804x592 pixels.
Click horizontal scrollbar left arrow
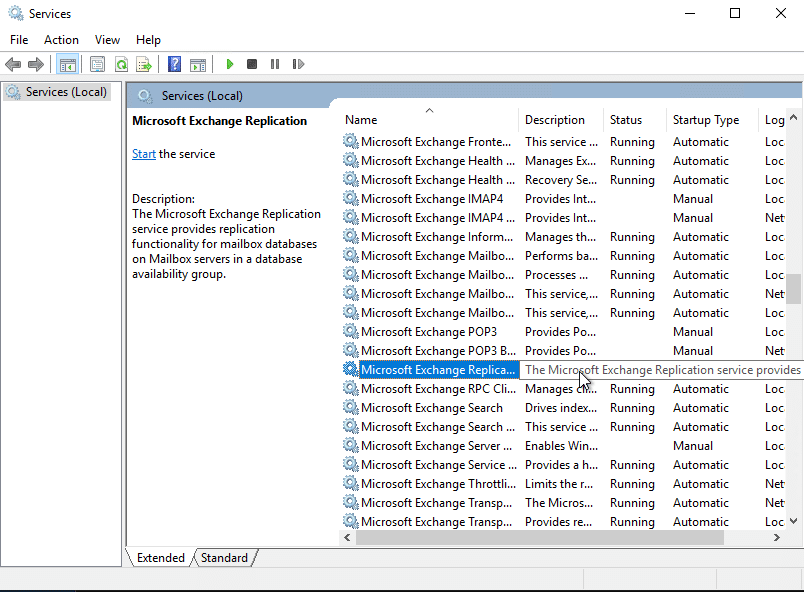point(347,537)
